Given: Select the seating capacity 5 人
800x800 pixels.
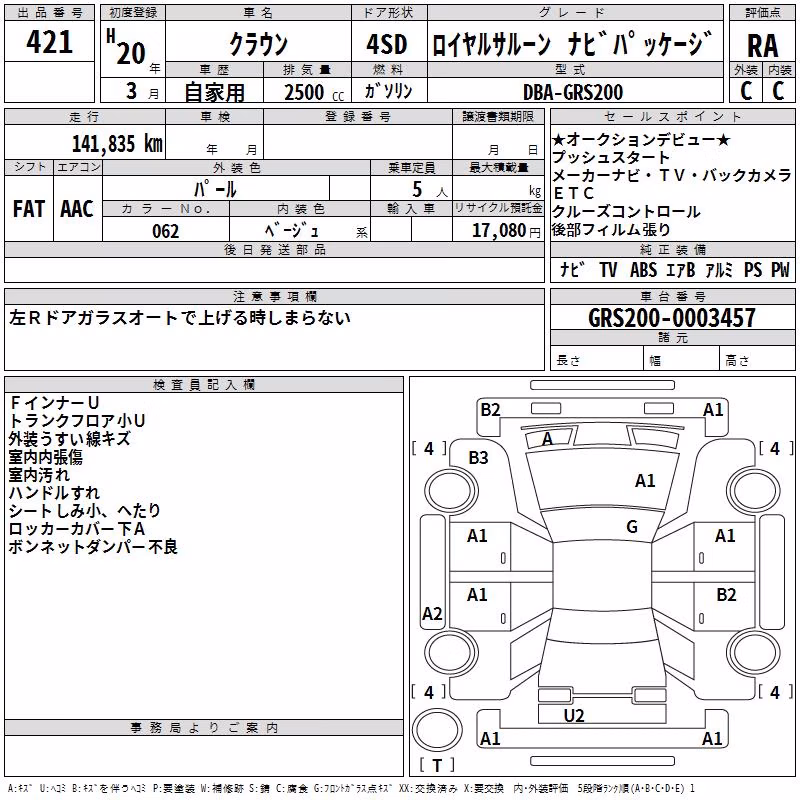Looking at the screenshot, I should pos(430,190).
